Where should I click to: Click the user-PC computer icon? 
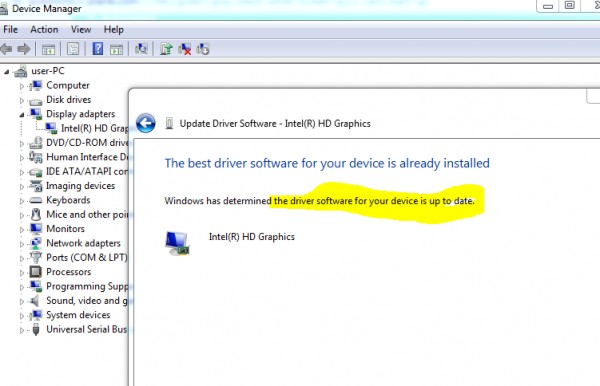[21, 71]
